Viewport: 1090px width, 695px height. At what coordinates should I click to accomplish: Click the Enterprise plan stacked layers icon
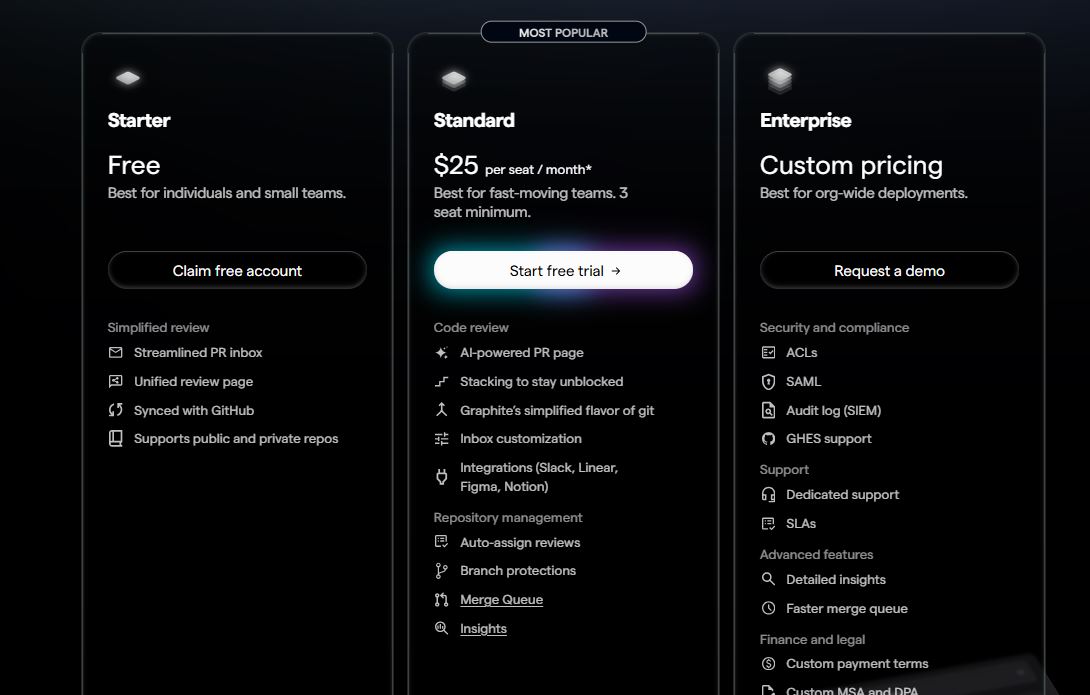(x=779, y=79)
